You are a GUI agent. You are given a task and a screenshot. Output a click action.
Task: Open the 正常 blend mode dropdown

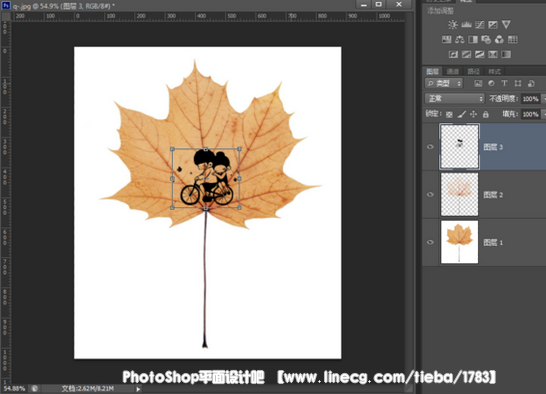[454, 99]
